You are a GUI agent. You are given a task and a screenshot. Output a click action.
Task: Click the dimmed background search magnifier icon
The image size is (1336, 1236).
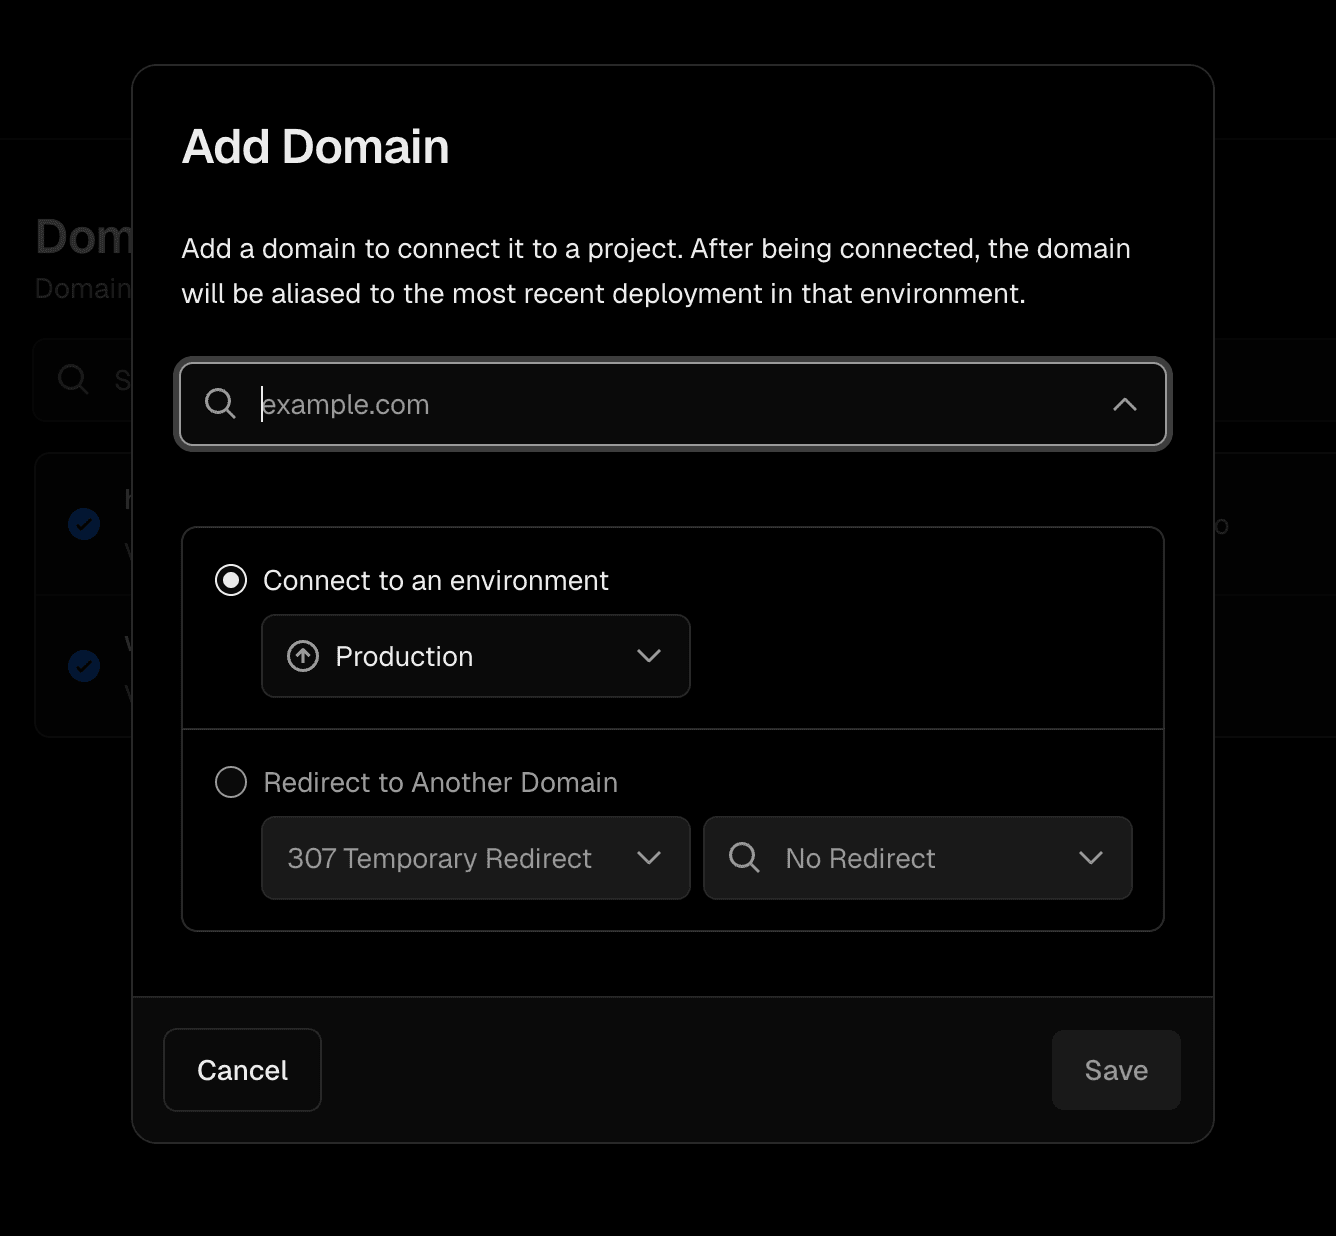[73, 379]
